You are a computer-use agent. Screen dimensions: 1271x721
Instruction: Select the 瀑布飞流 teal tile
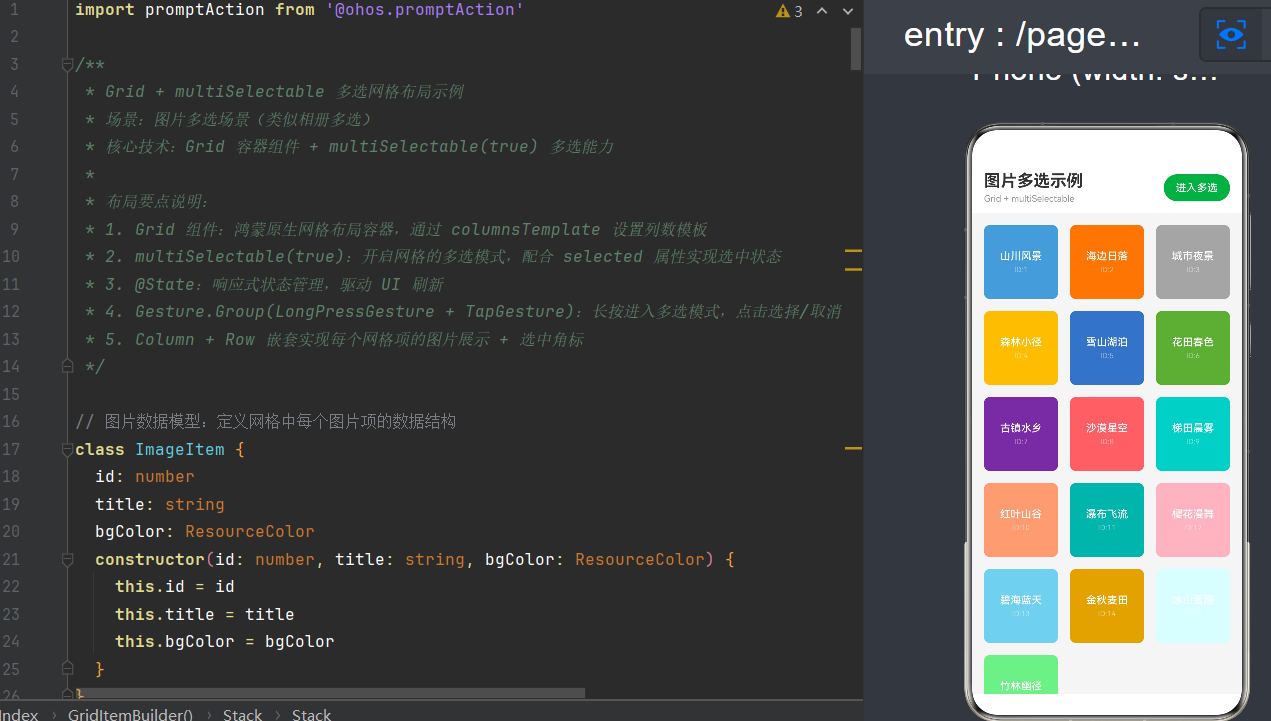(1107, 520)
